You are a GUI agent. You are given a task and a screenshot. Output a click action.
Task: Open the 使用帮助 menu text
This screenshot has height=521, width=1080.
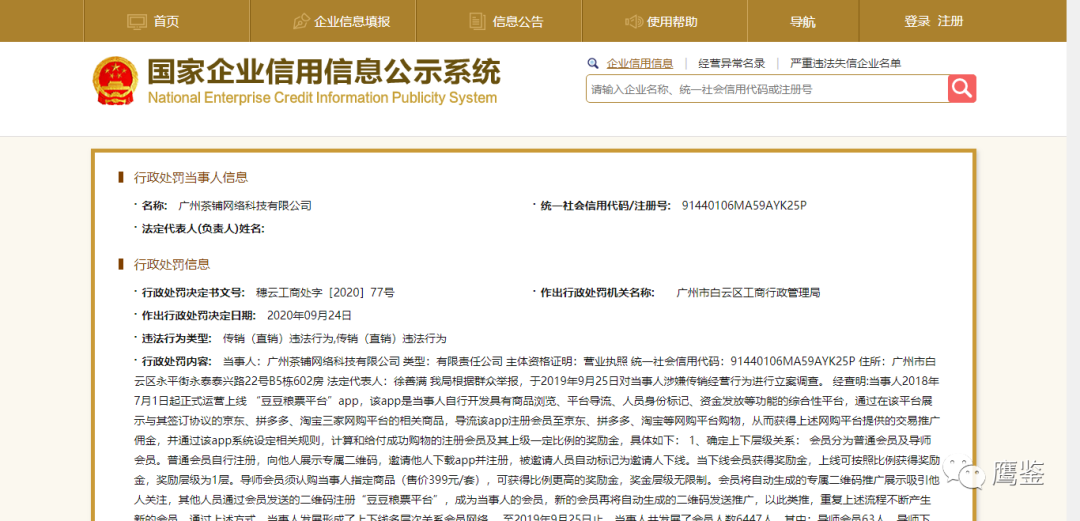(x=672, y=21)
